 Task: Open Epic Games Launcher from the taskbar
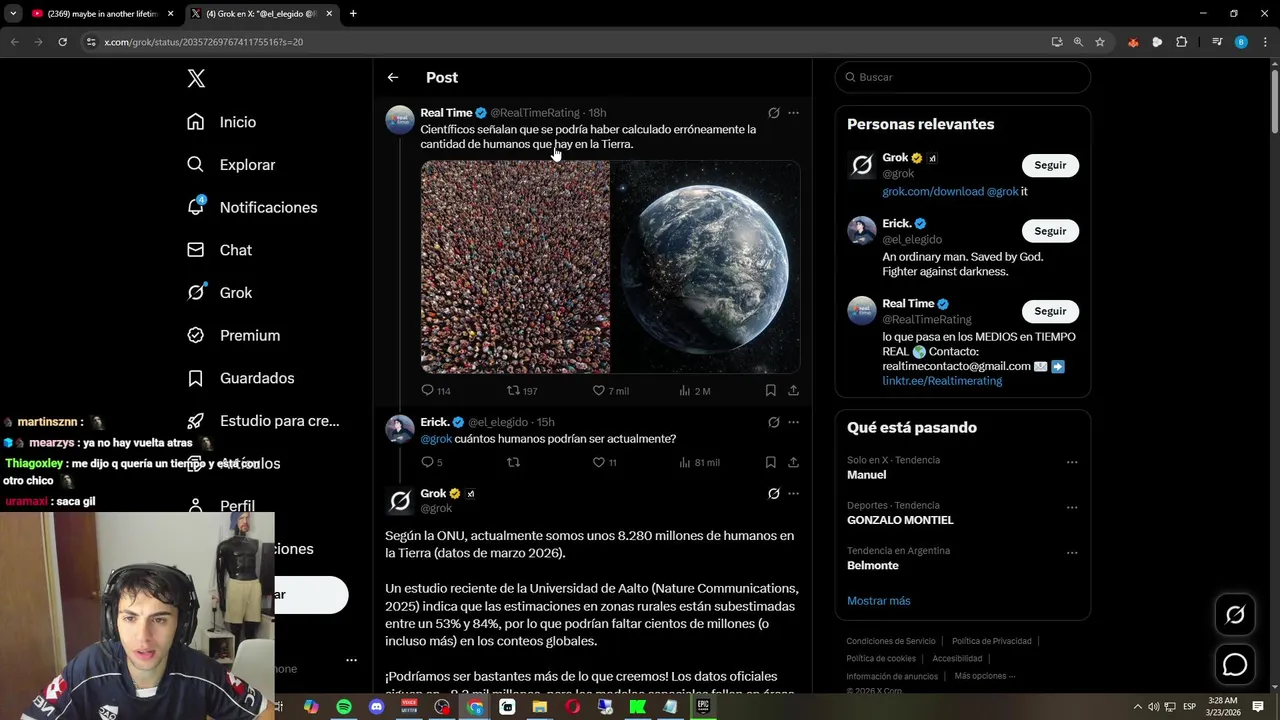[703, 707]
